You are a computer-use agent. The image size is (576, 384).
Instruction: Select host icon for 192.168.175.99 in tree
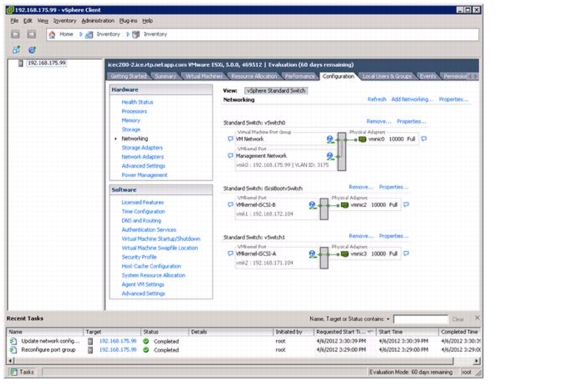coord(21,63)
